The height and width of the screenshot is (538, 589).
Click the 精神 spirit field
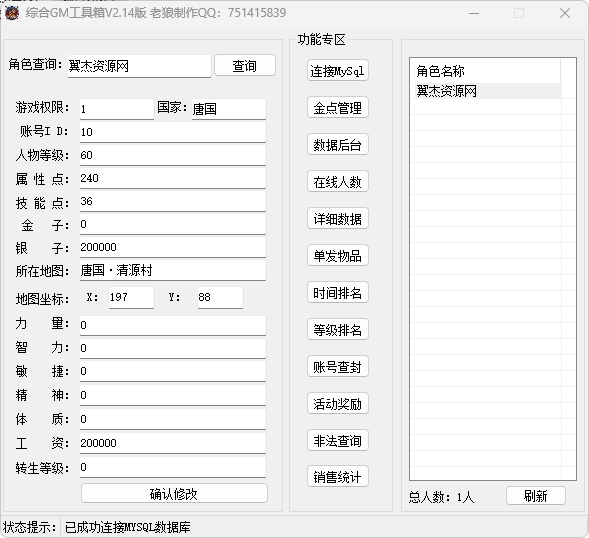173,395
